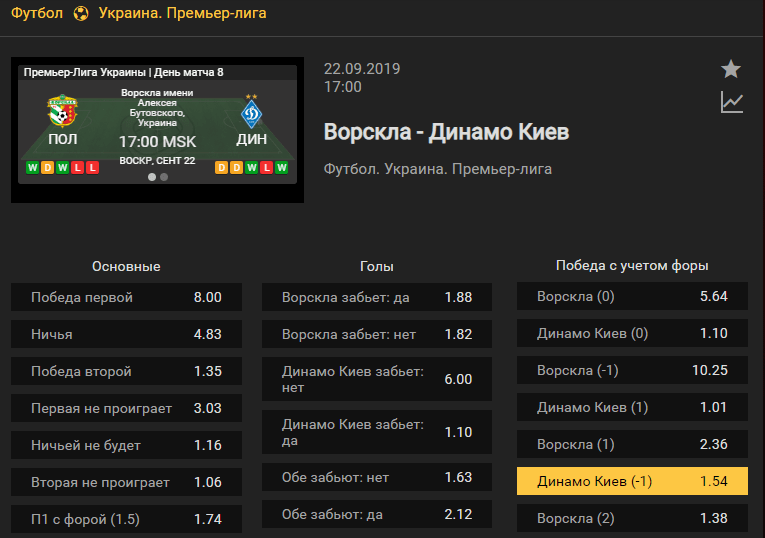Screen dimensions: 765x538
Task: Click the Ворскла - Динамо Киев title
Action: click(x=446, y=132)
